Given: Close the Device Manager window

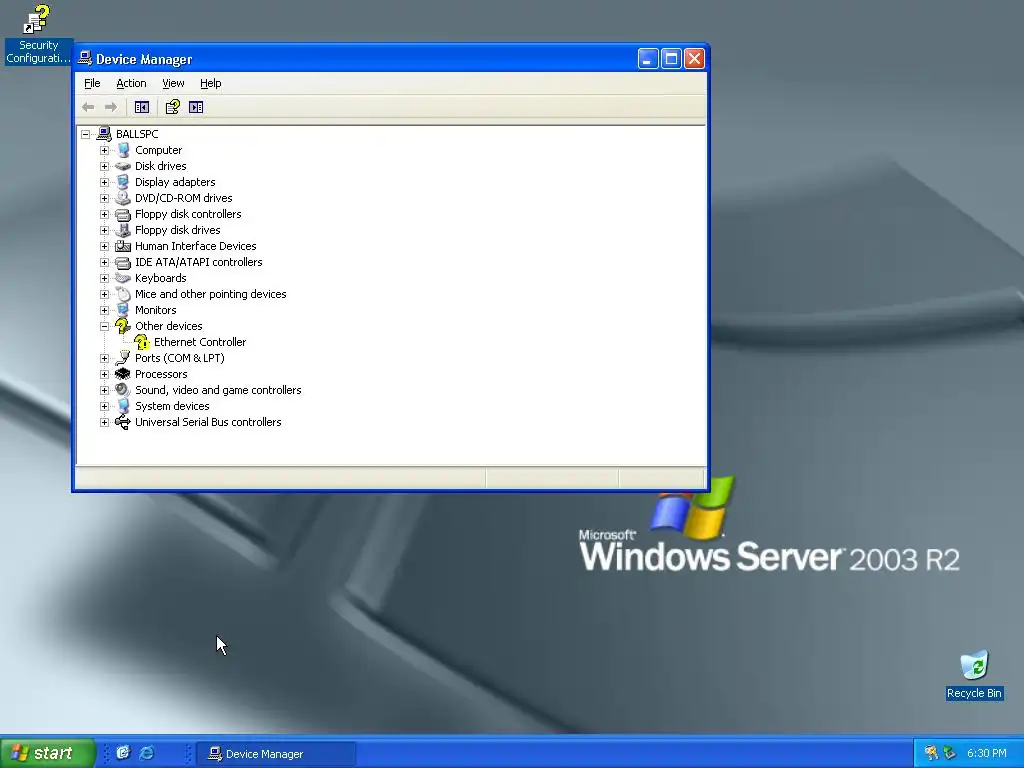Looking at the screenshot, I should point(694,59).
